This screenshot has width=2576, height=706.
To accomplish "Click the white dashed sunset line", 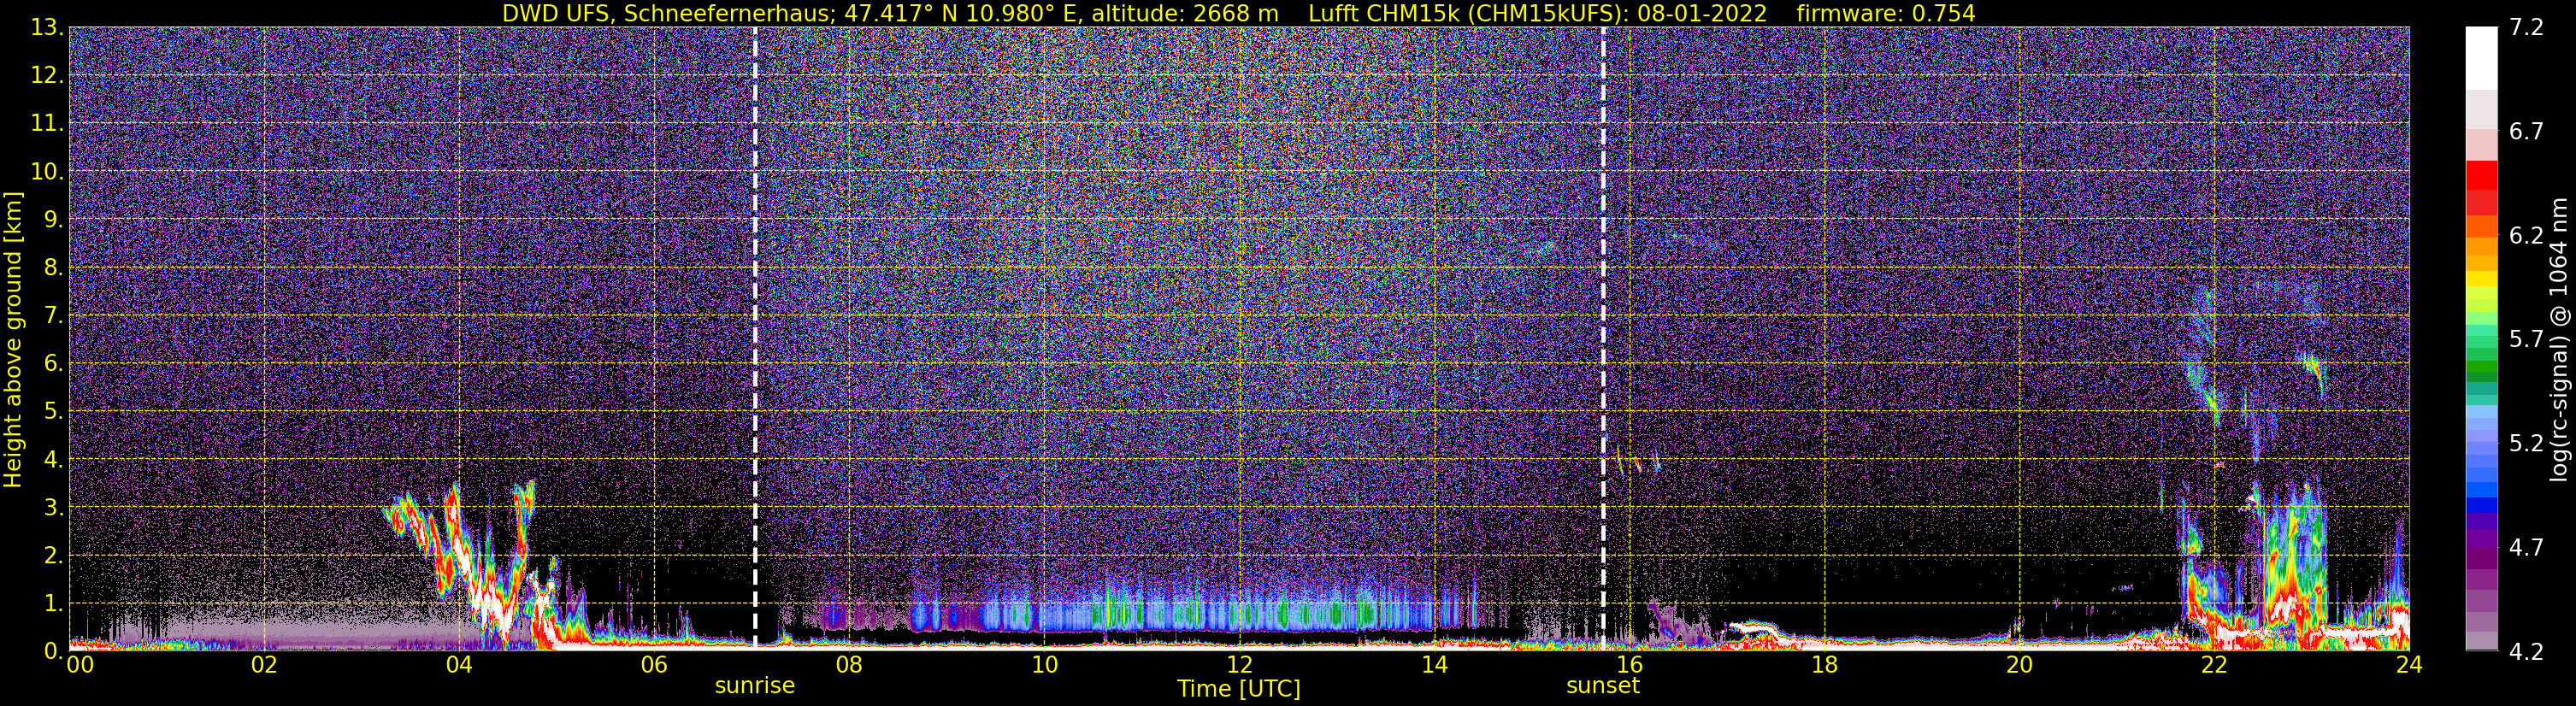I will pos(1603,338).
